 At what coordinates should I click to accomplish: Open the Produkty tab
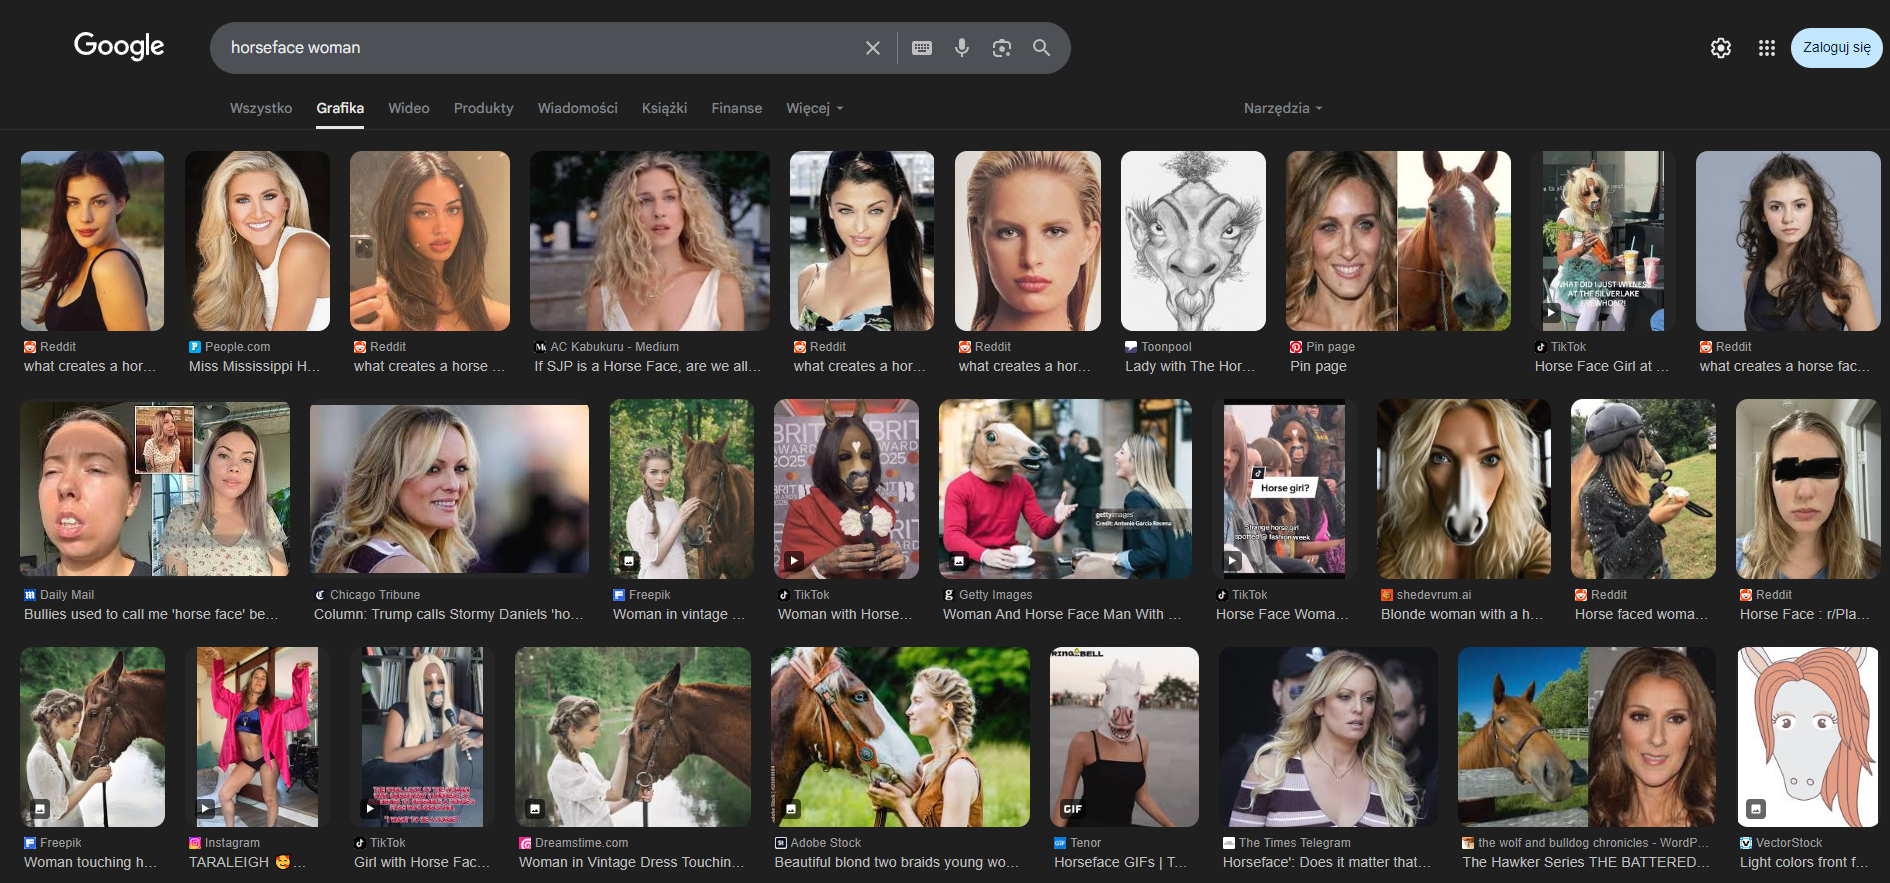[484, 108]
